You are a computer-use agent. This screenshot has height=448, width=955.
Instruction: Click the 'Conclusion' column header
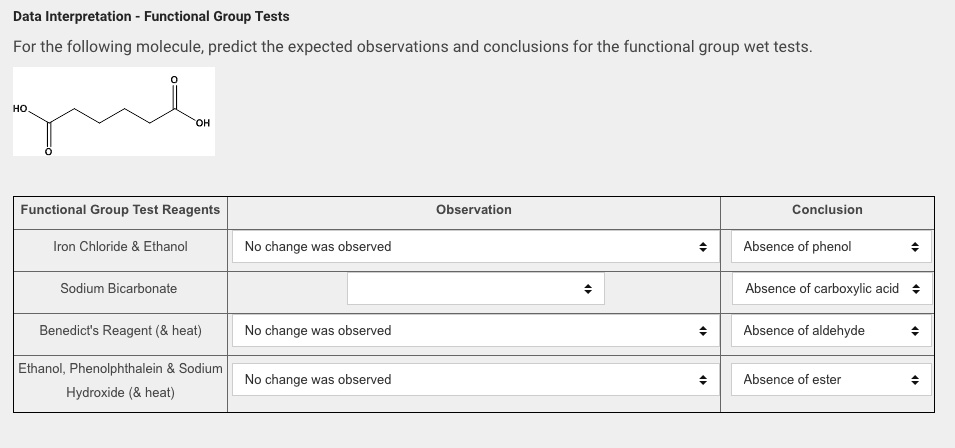click(827, 210)
